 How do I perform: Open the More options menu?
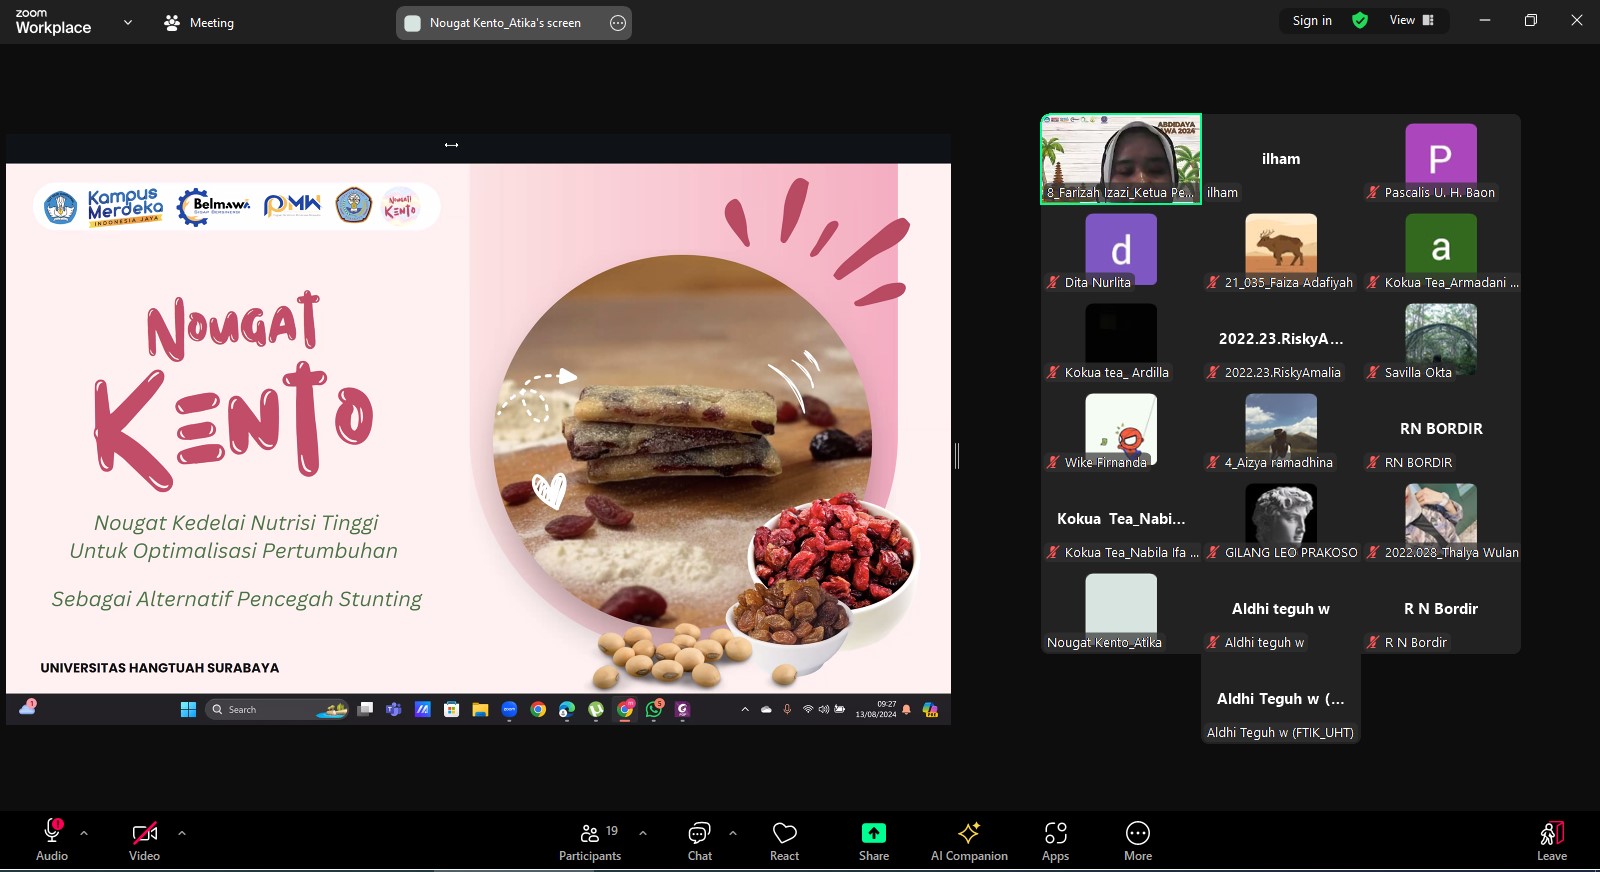point(1137,841)
